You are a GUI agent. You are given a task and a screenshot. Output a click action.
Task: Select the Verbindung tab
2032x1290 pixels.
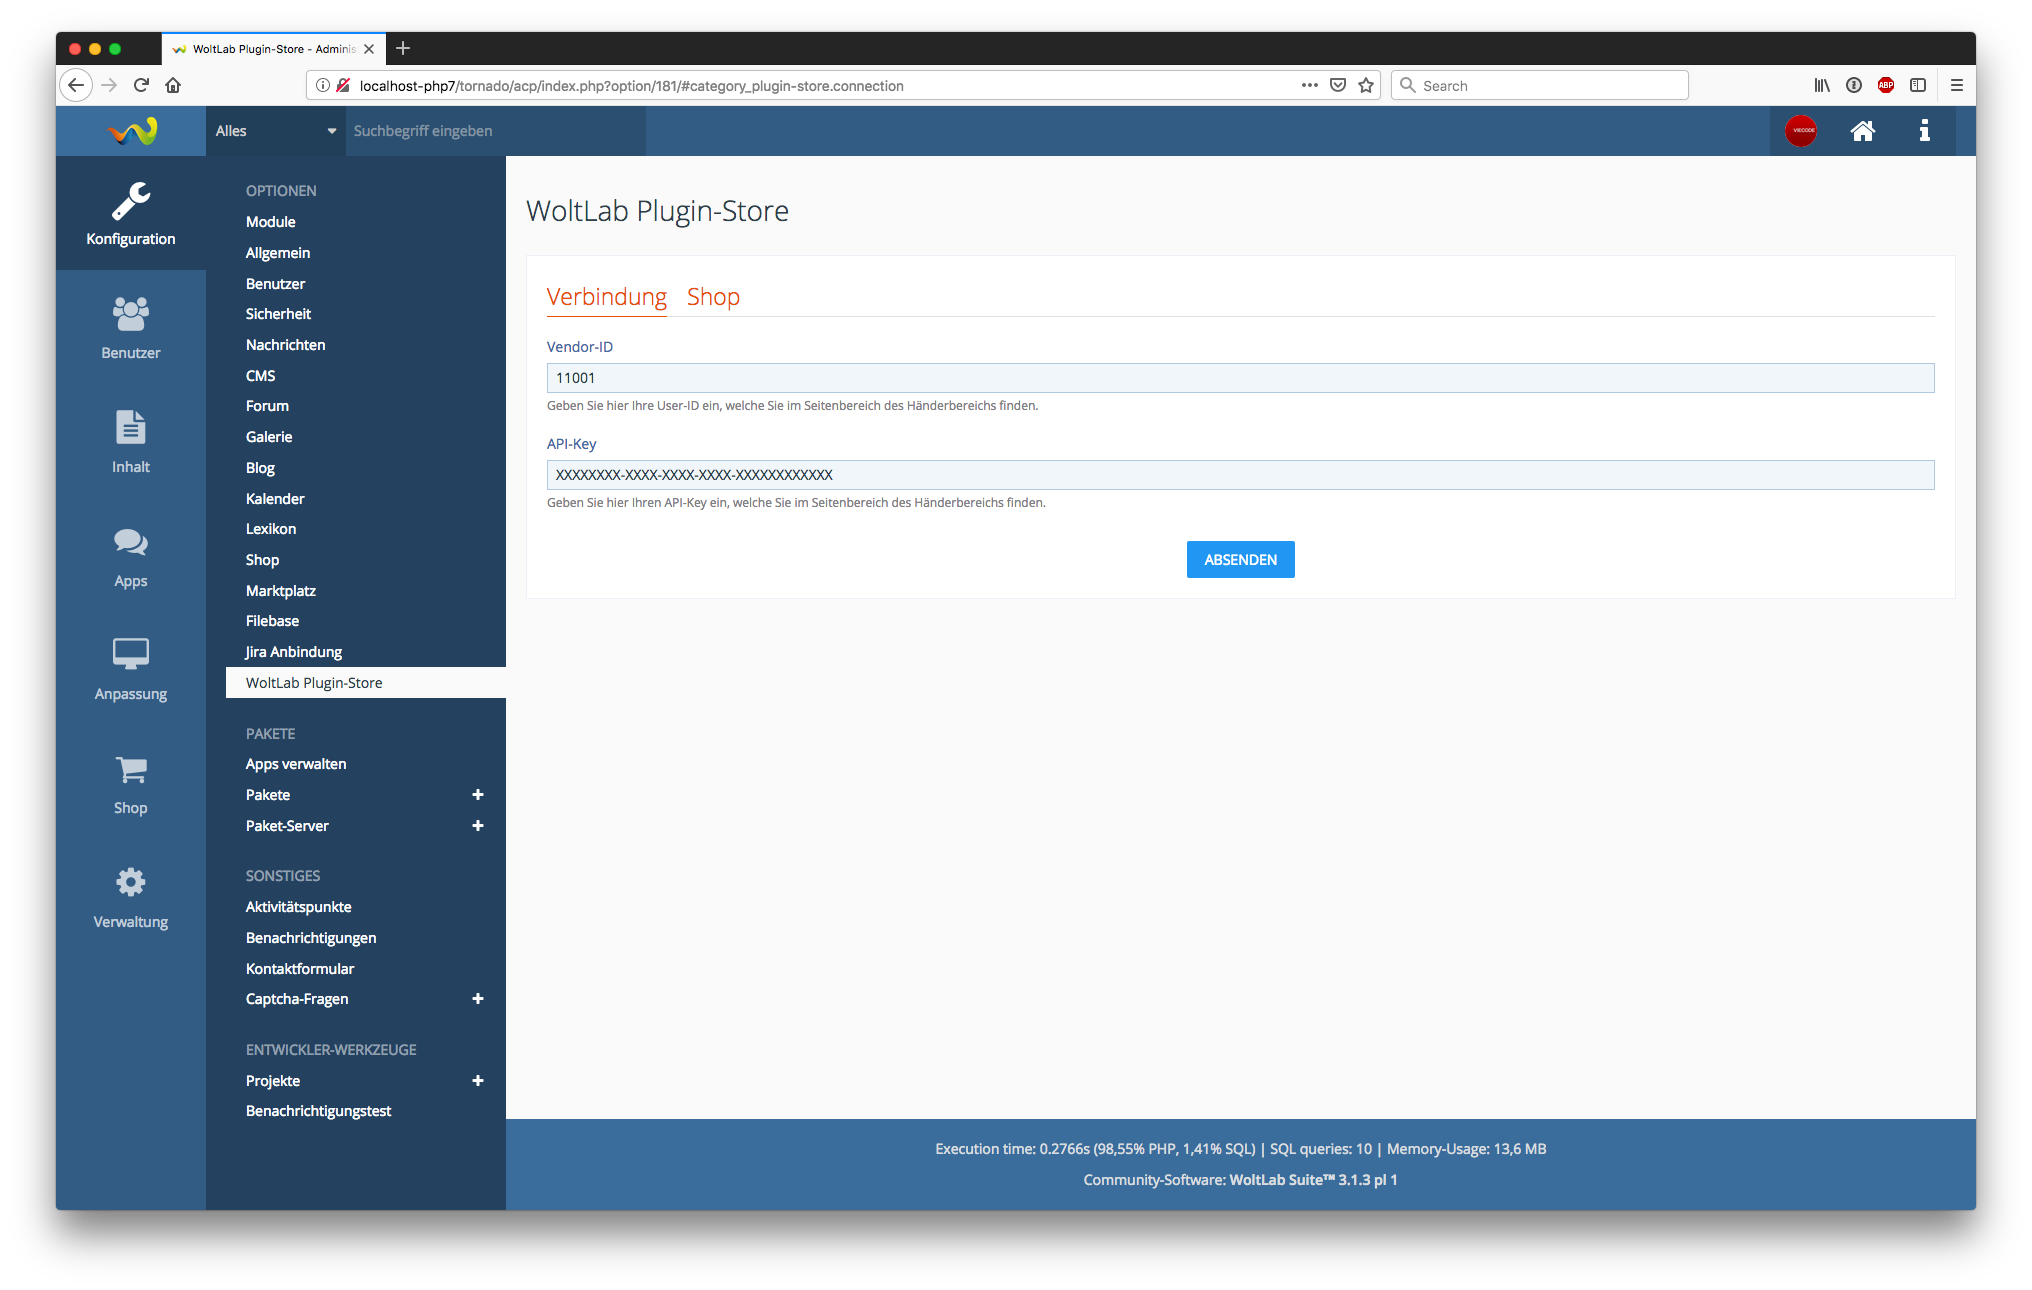(606, 297)
